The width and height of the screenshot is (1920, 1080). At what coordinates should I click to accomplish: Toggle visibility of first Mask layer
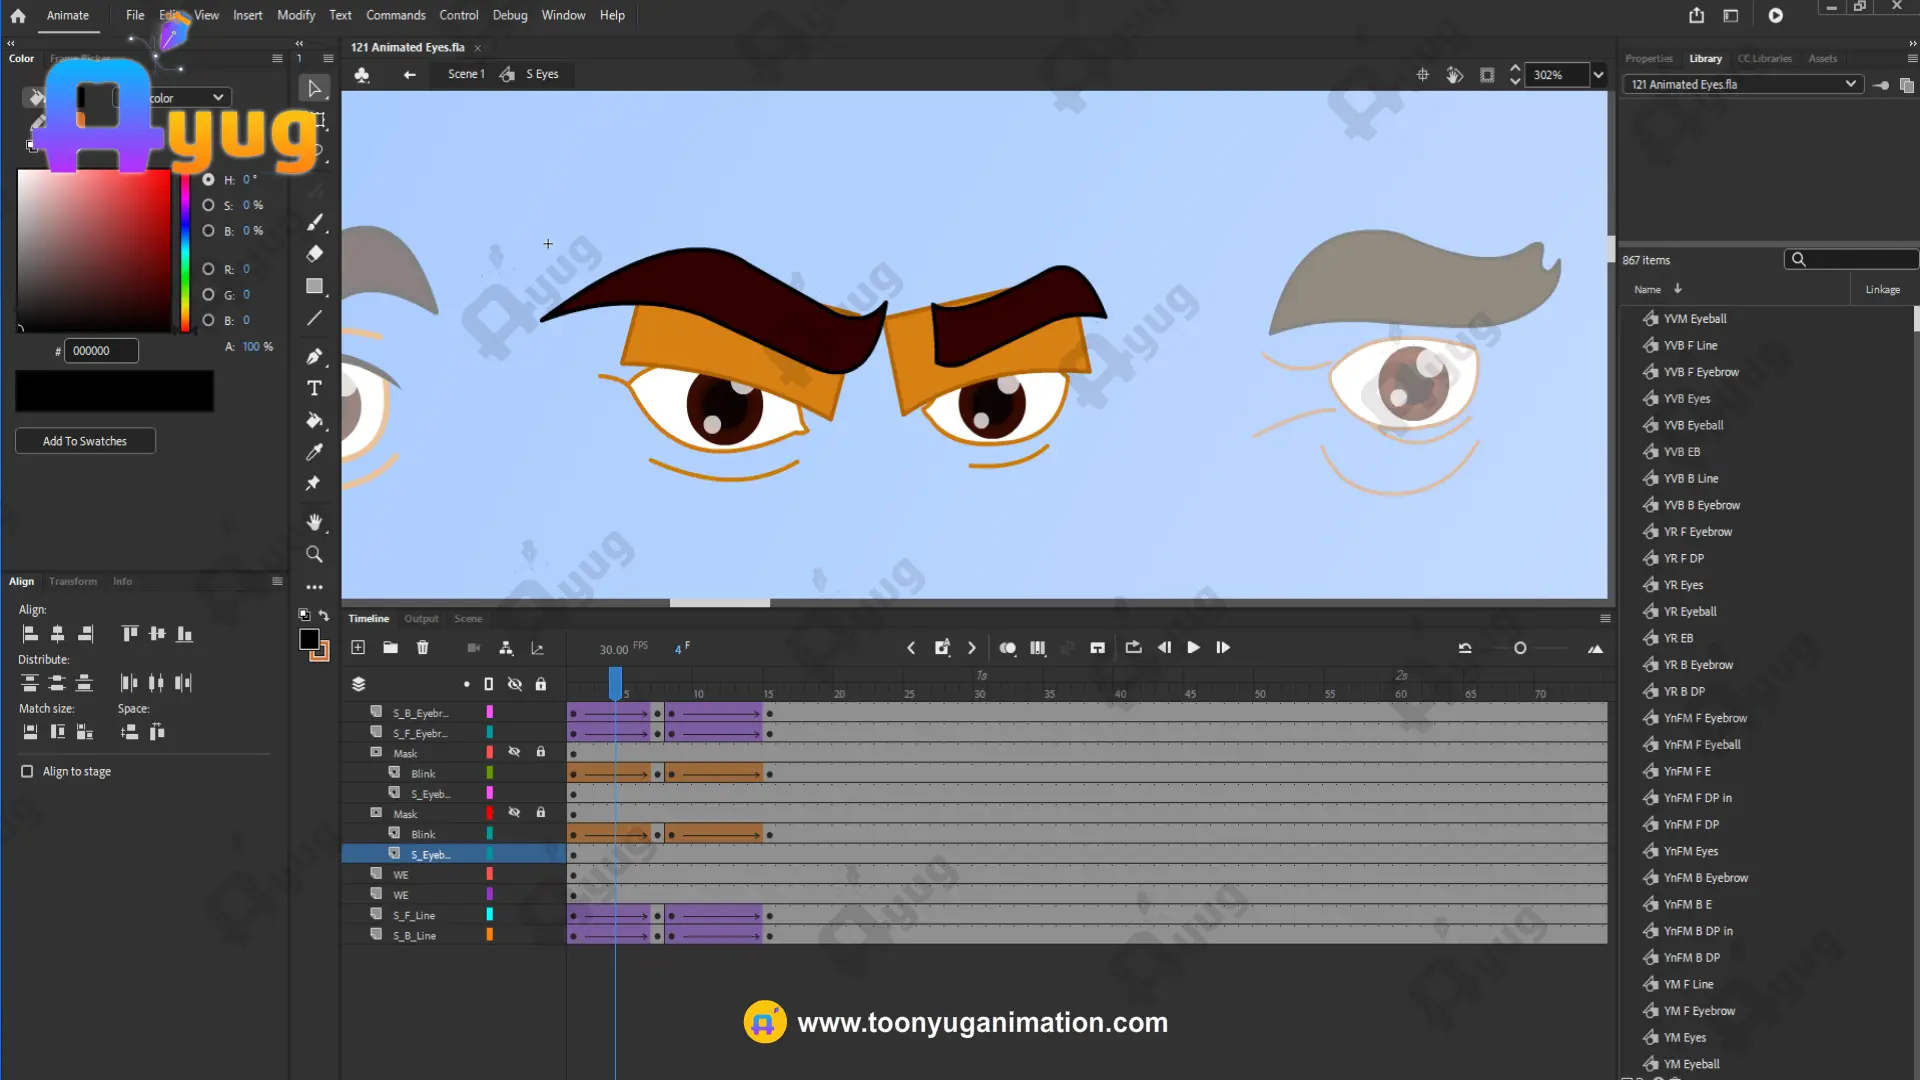click(x=514, y=752)
